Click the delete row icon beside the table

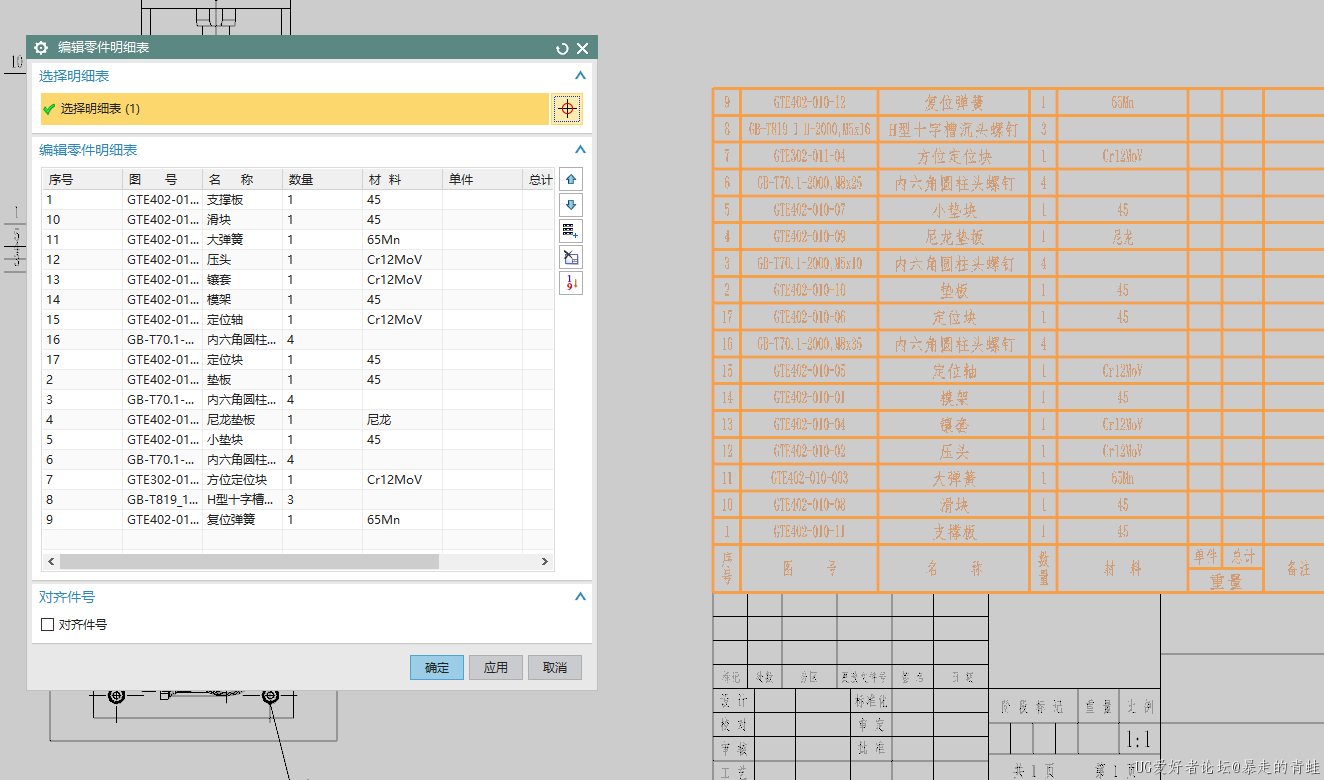click(x=571, y=257)
